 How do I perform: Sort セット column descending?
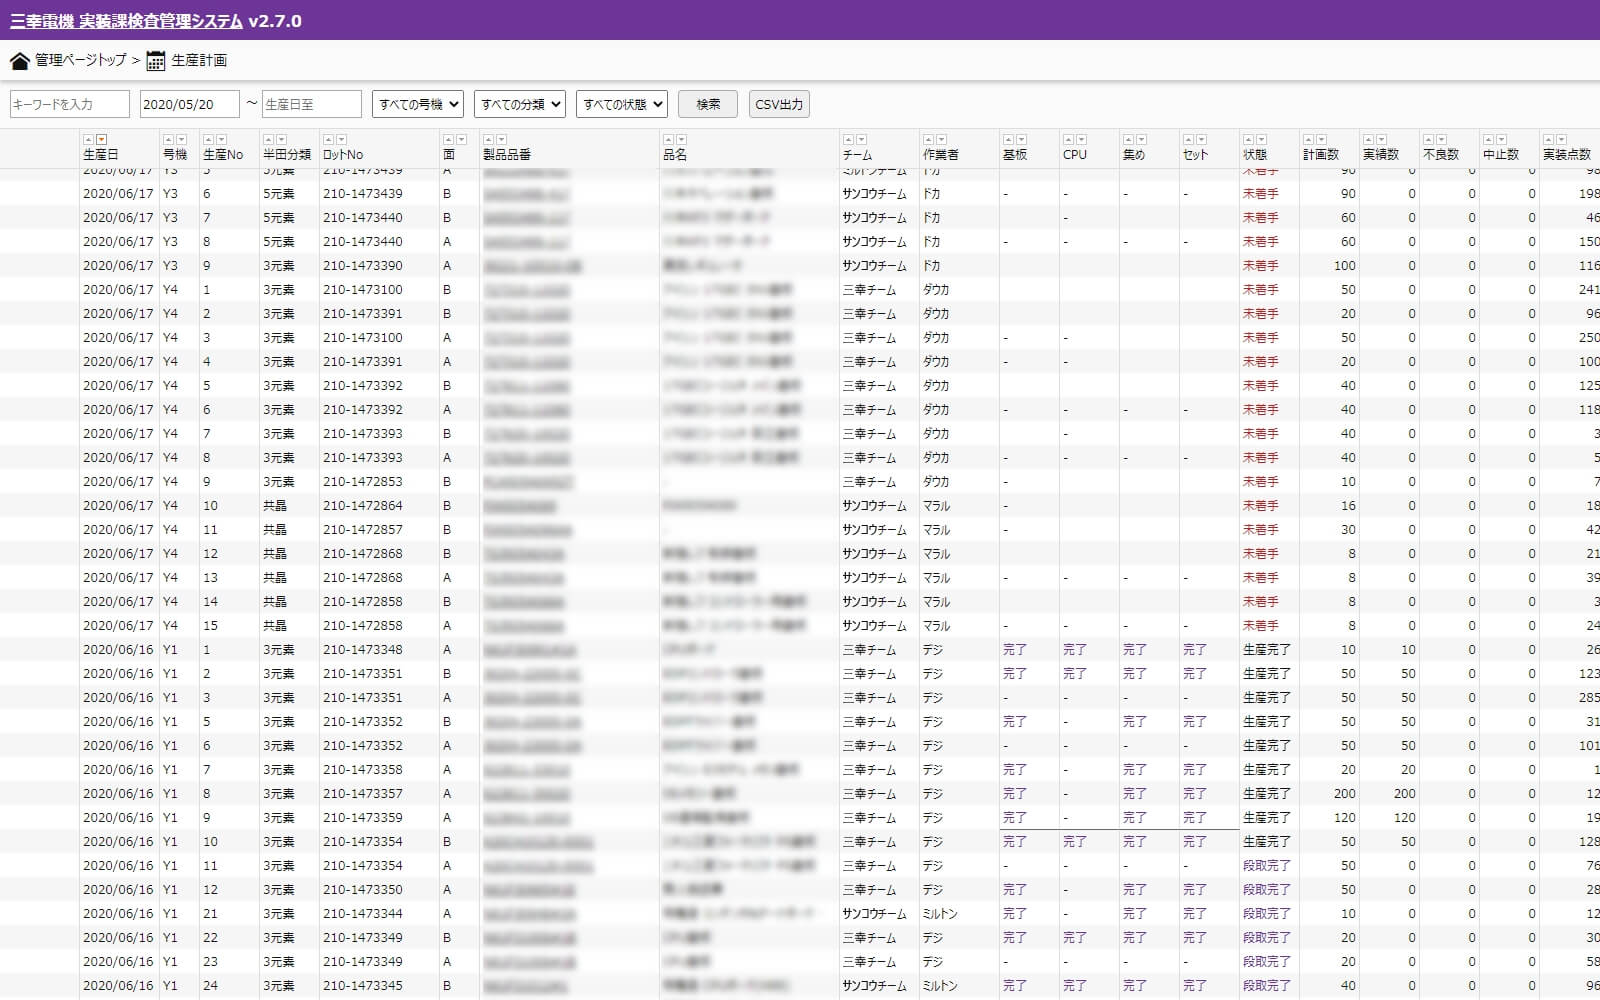click(1201, 140)
